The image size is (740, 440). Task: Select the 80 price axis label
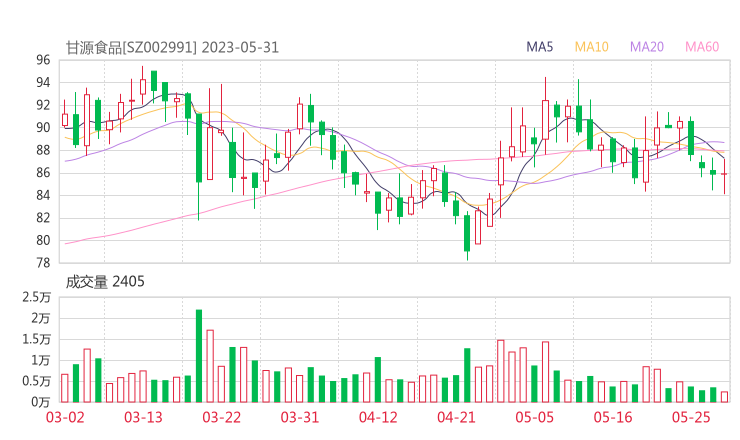point(43,240)
